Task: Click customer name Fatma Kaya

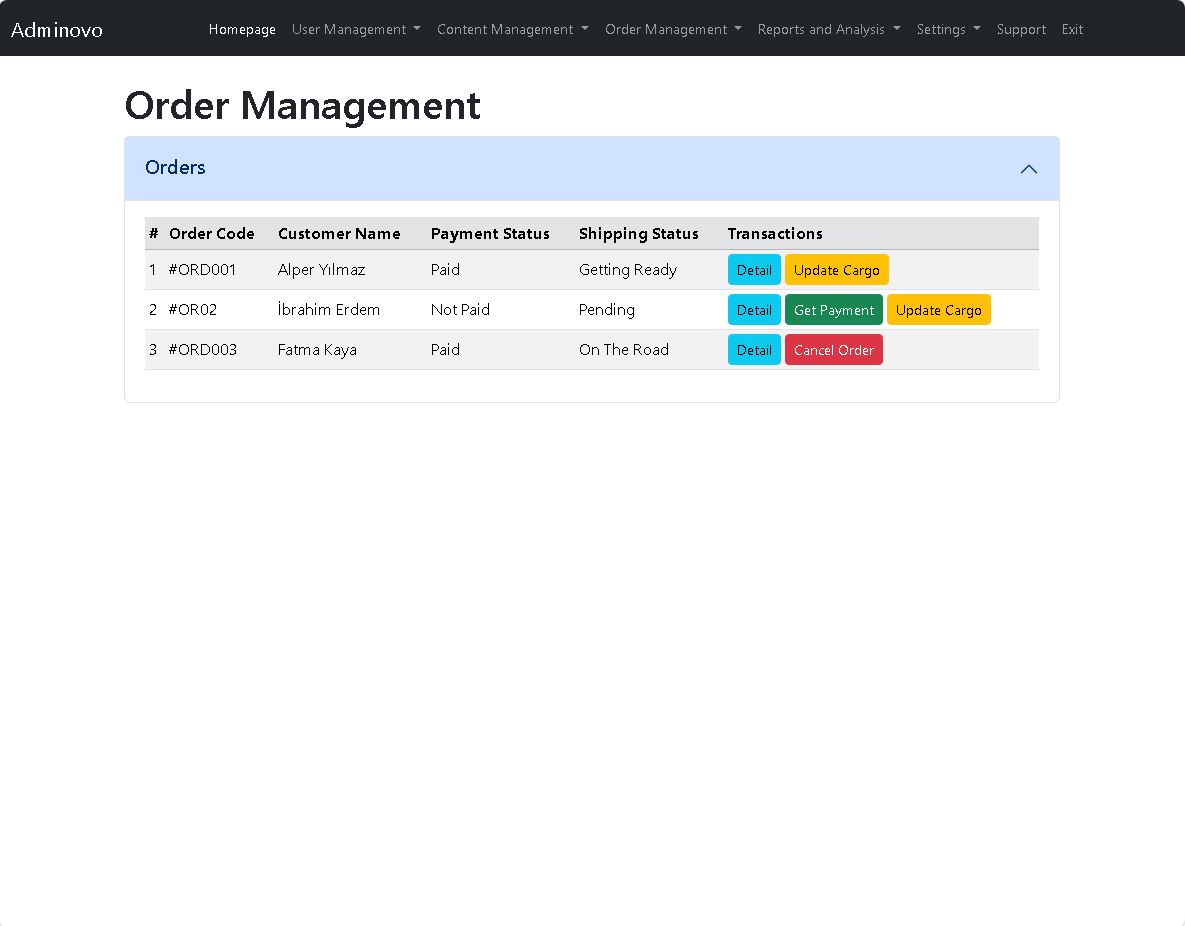Action: (317, 350)
